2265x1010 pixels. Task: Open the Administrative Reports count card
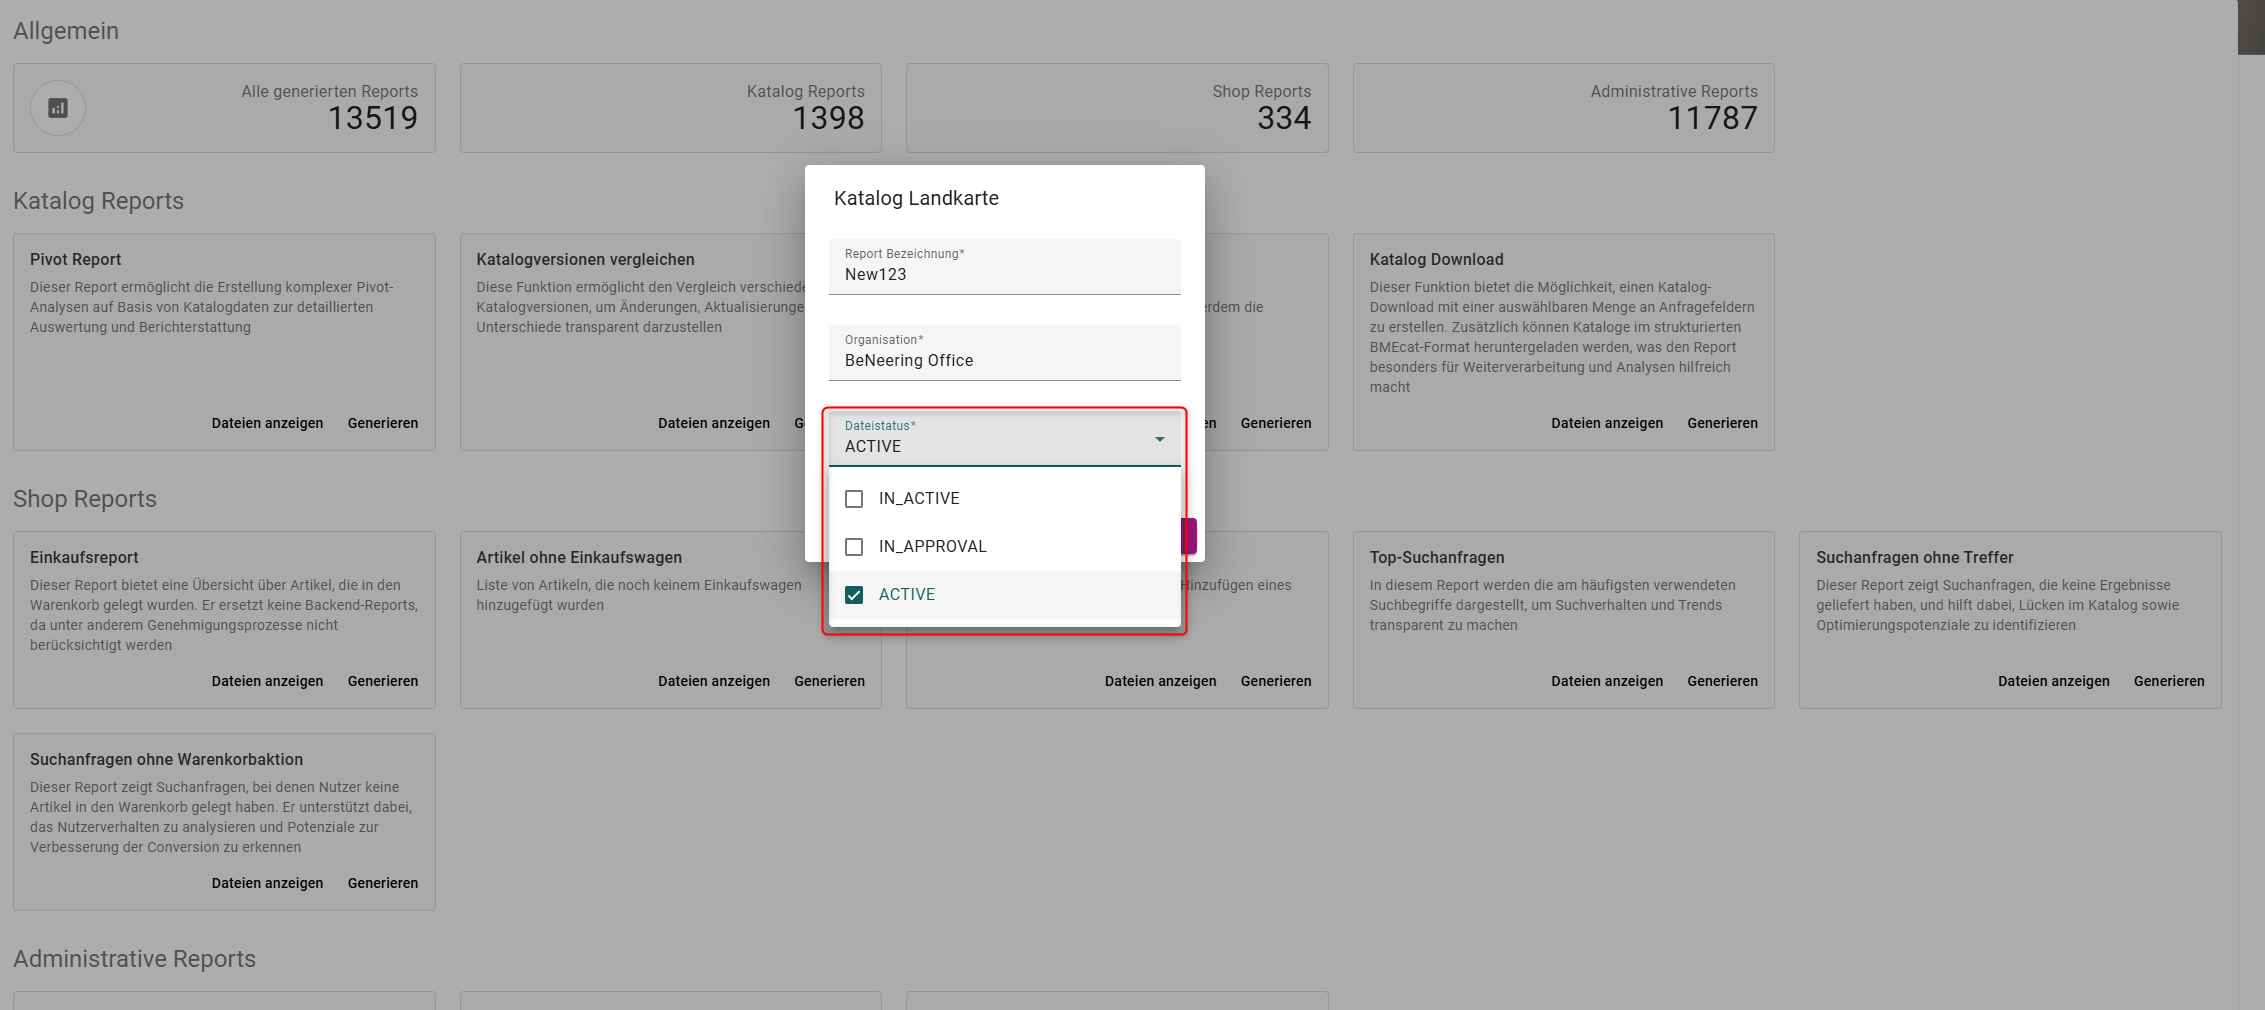click(x=1563, y=108)
